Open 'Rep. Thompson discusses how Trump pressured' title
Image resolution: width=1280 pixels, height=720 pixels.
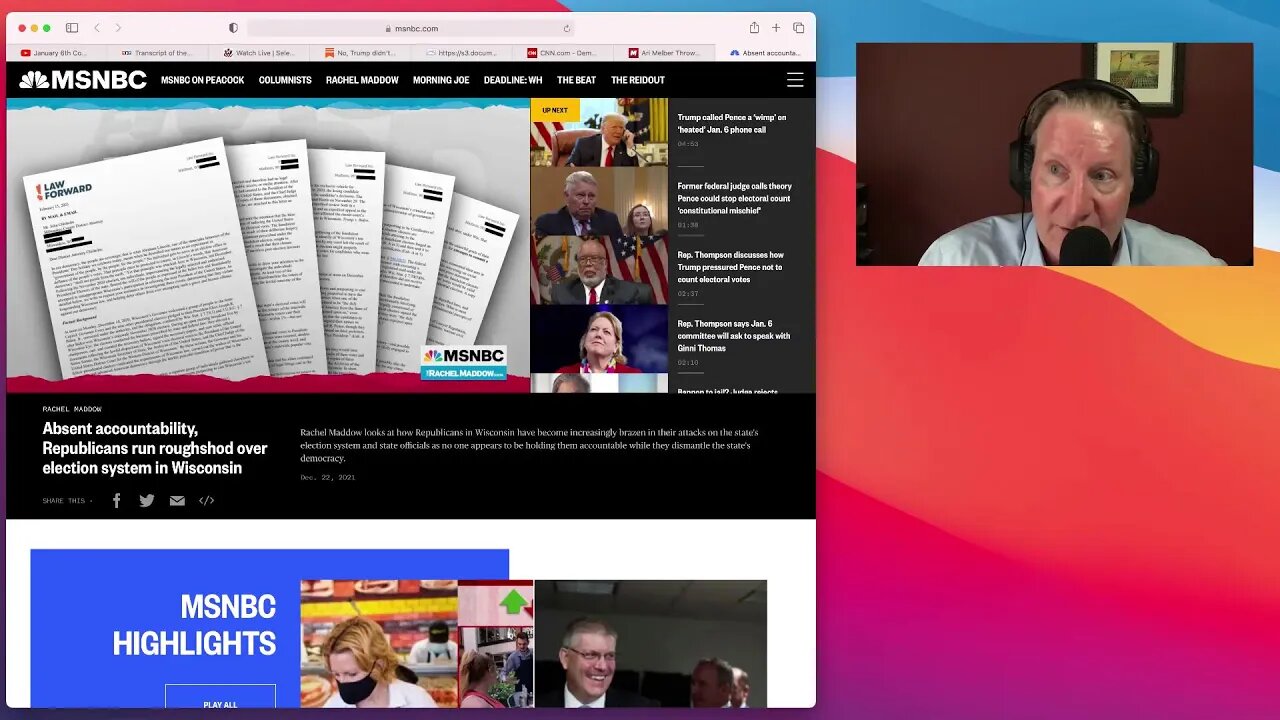pyautogui.click(x=730, y=267)
